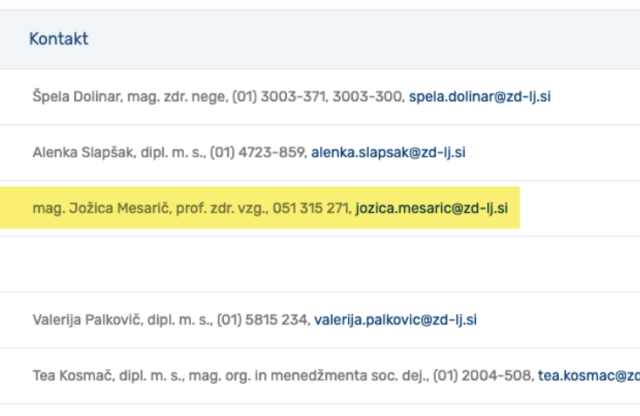Click the empty table row below Mesarič
The width and height of the screenshot is (640, 416).
click(x=320, y=264)
